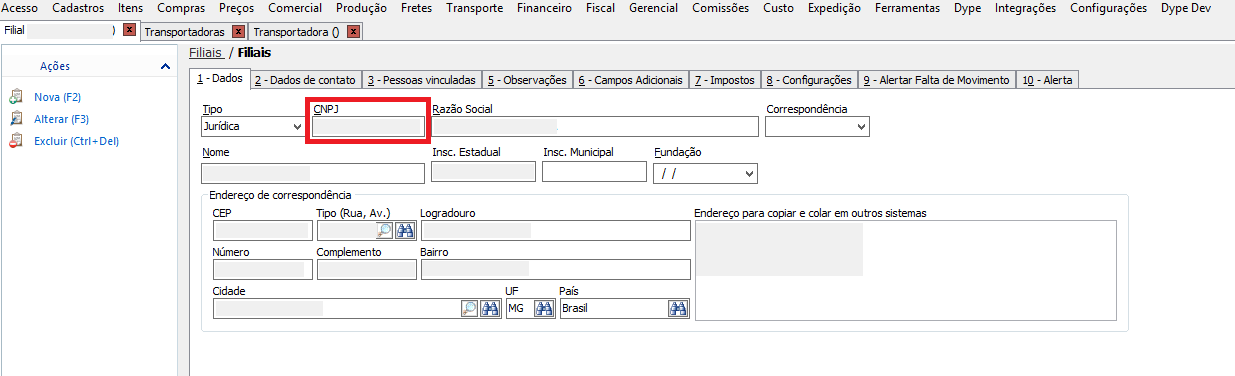This screenshot has width=1235, height=376.
Task: Open the Cadastros menu
Action: (x=78, y=8)
